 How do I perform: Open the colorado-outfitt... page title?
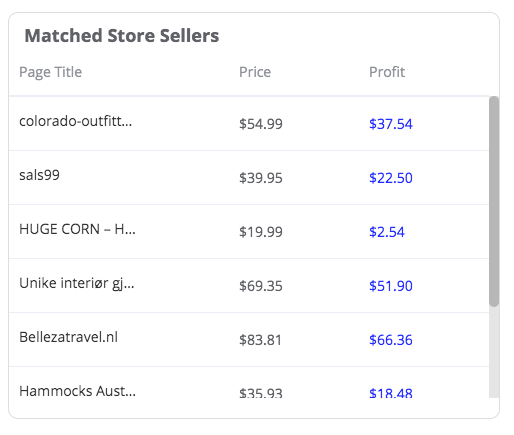pos(75,121)
